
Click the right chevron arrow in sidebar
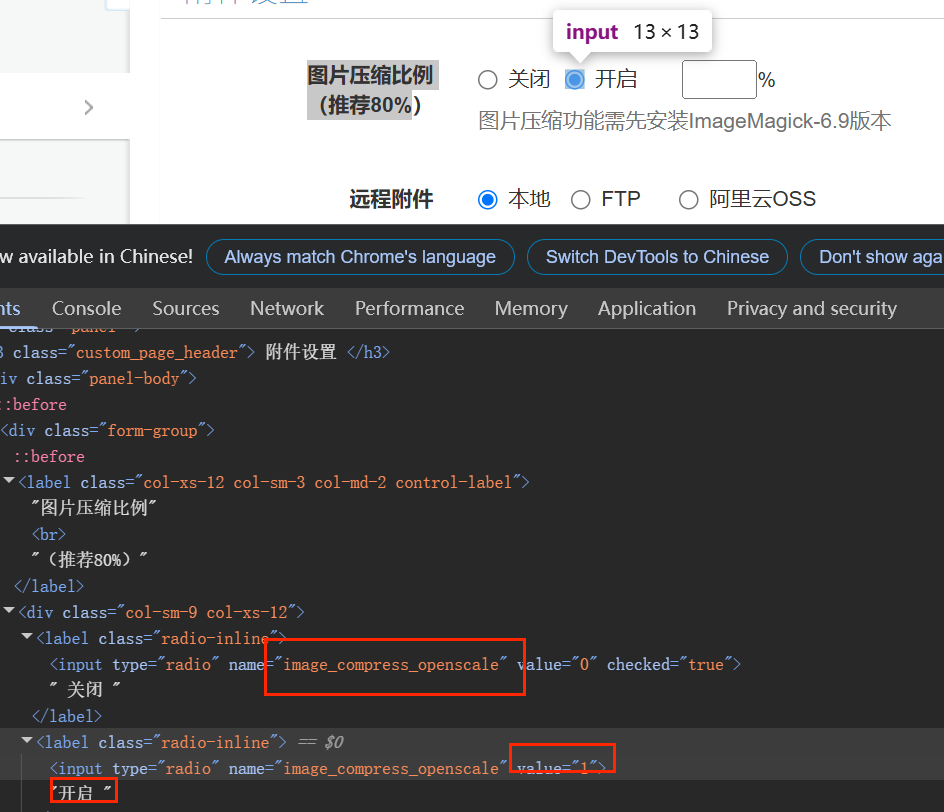tap(89, 107)
